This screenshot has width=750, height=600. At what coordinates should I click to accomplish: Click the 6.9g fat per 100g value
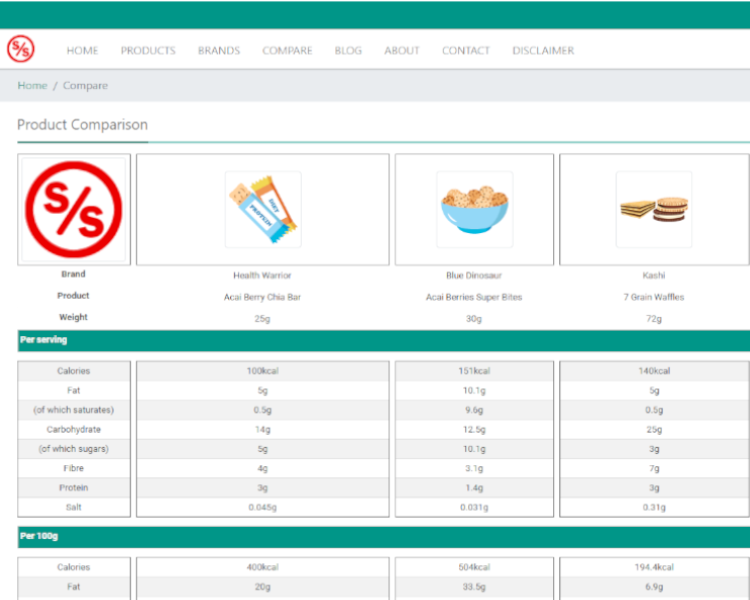click(x=654, y=587)
